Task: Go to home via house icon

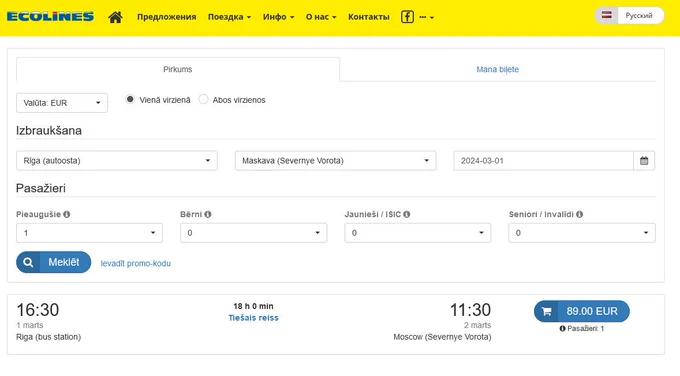Action: [115, 17]
